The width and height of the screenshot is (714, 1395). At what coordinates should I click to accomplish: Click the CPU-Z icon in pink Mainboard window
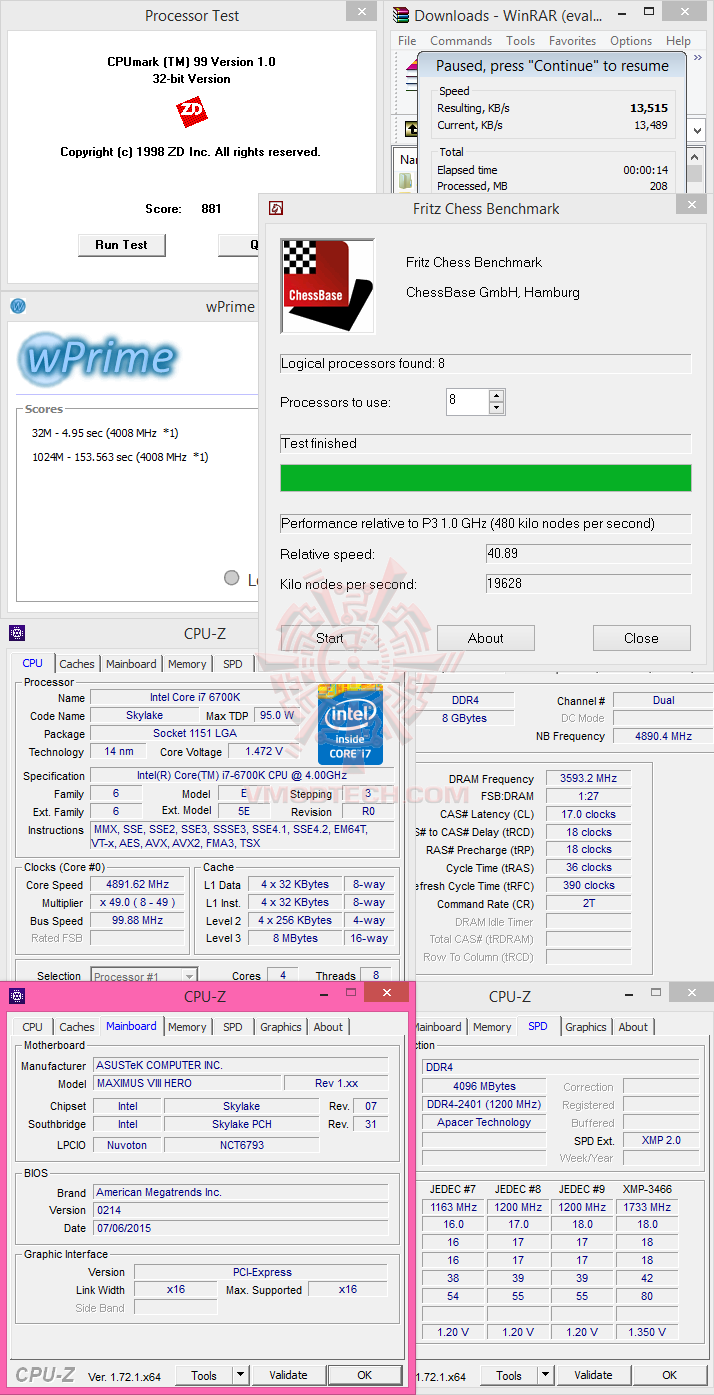[x=16, y=995]
